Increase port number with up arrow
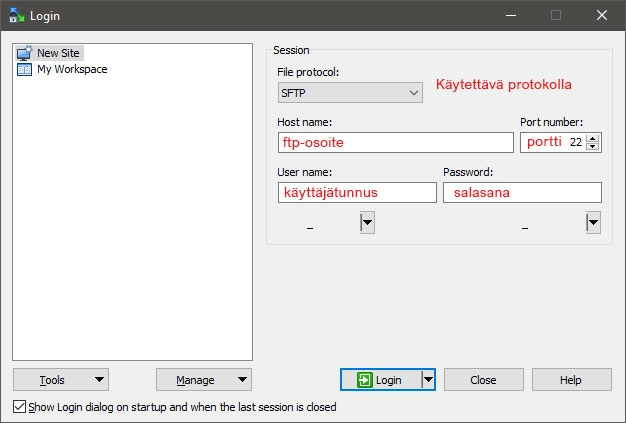The width and height of the screenshot is (626, 423). (593, 138)
